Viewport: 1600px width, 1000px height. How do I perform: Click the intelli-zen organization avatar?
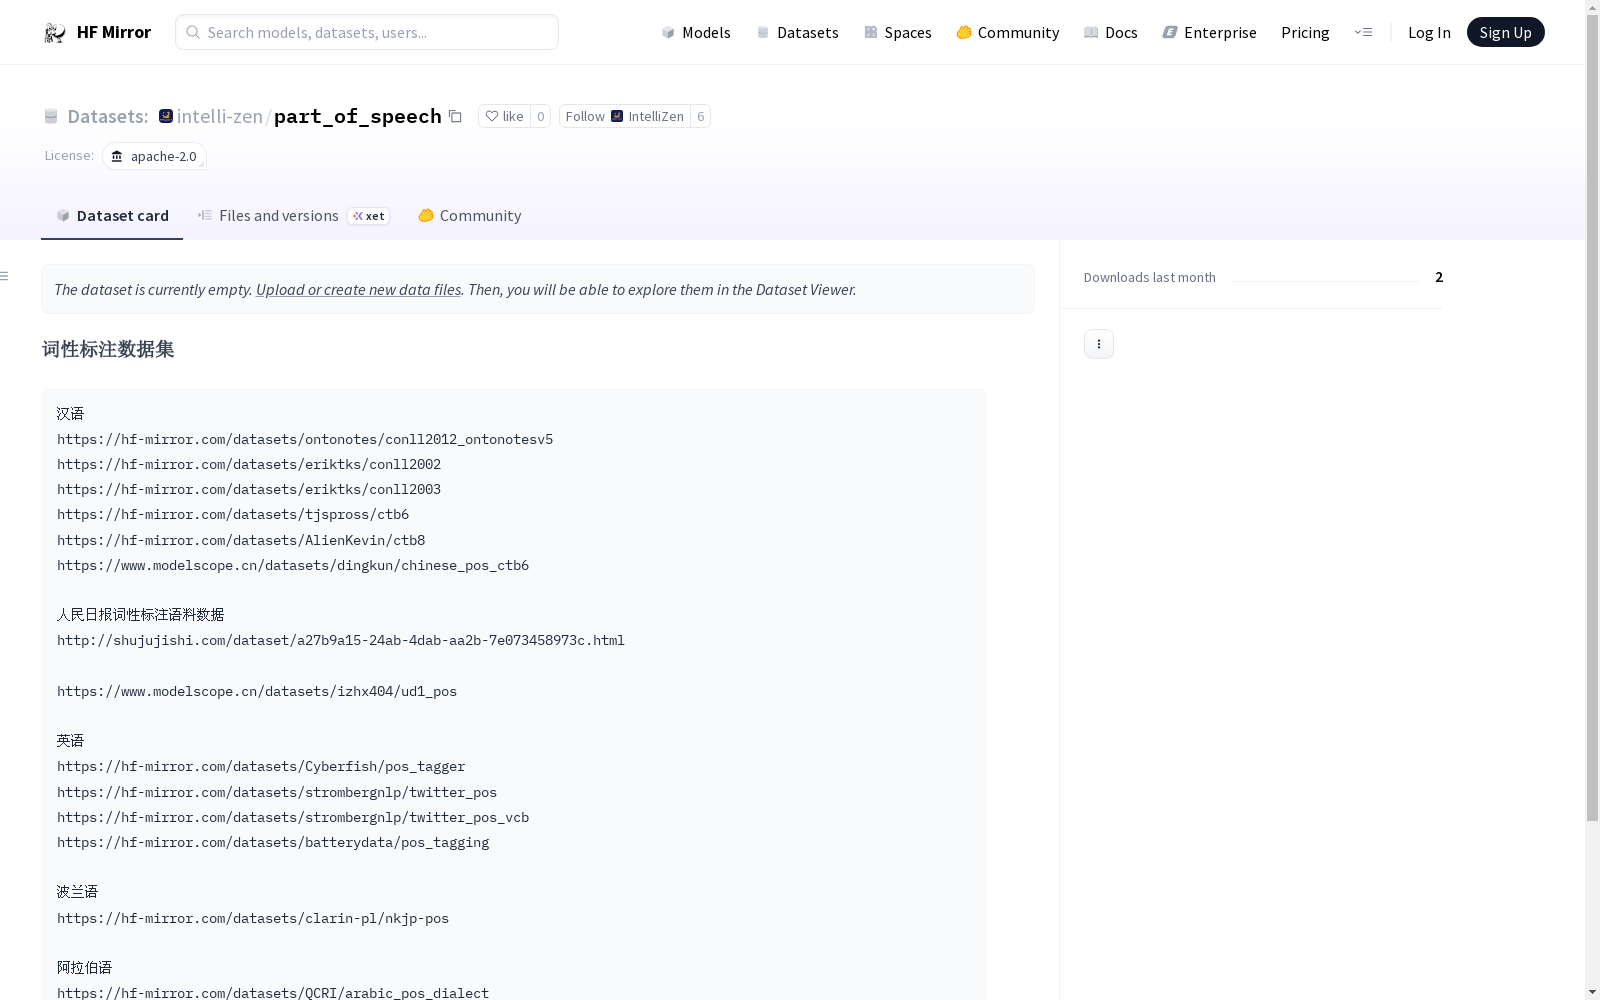click(166, 116)
